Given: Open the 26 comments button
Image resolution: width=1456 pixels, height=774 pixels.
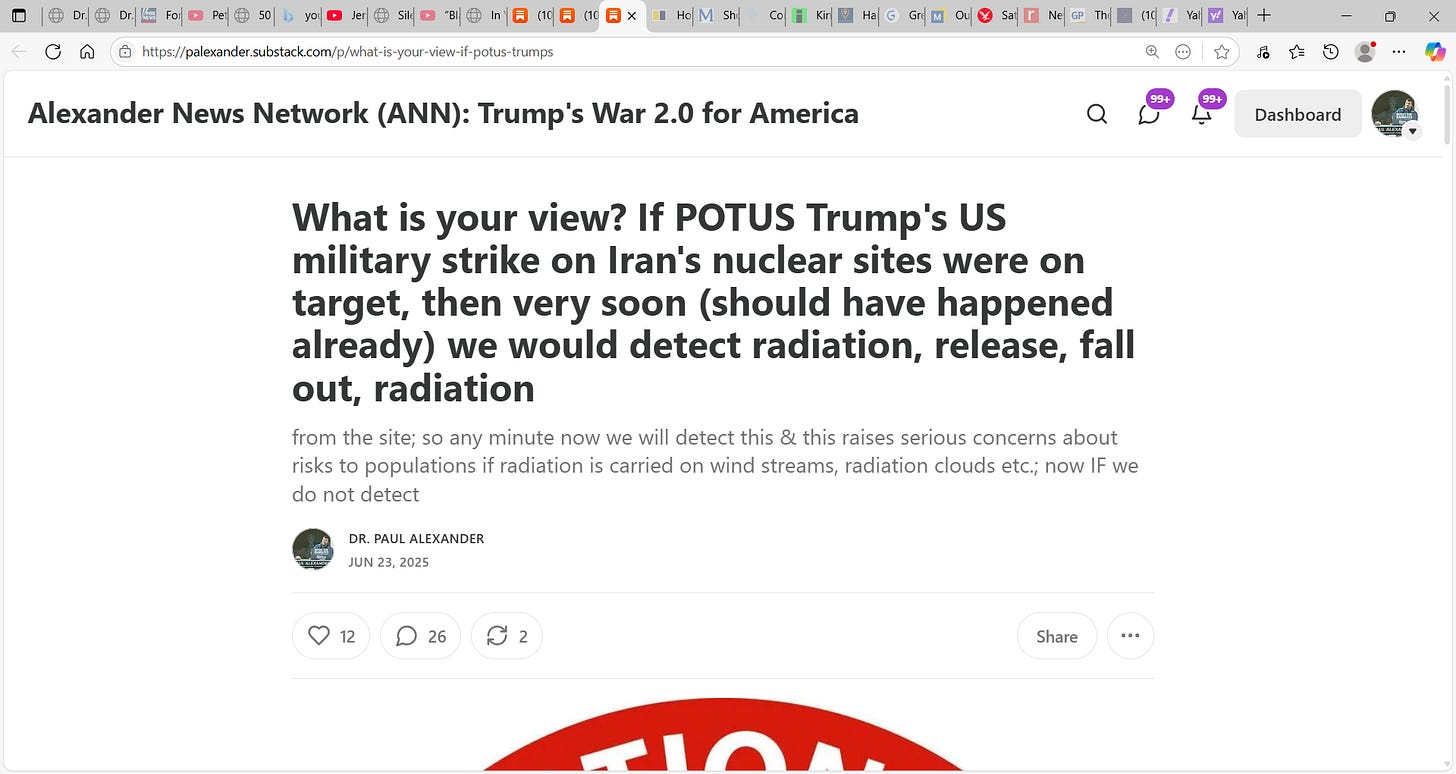Looking at the screenshot, I should (x=420, y=636).
